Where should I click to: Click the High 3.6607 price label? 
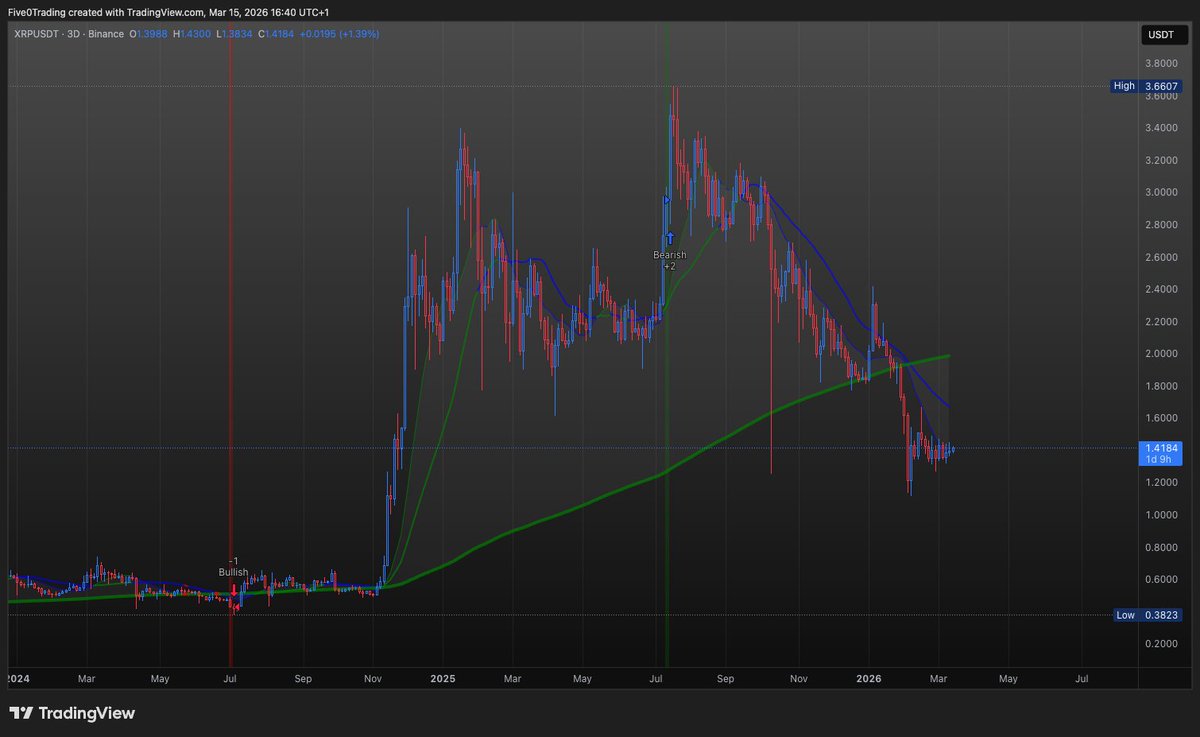point(1147,86)
